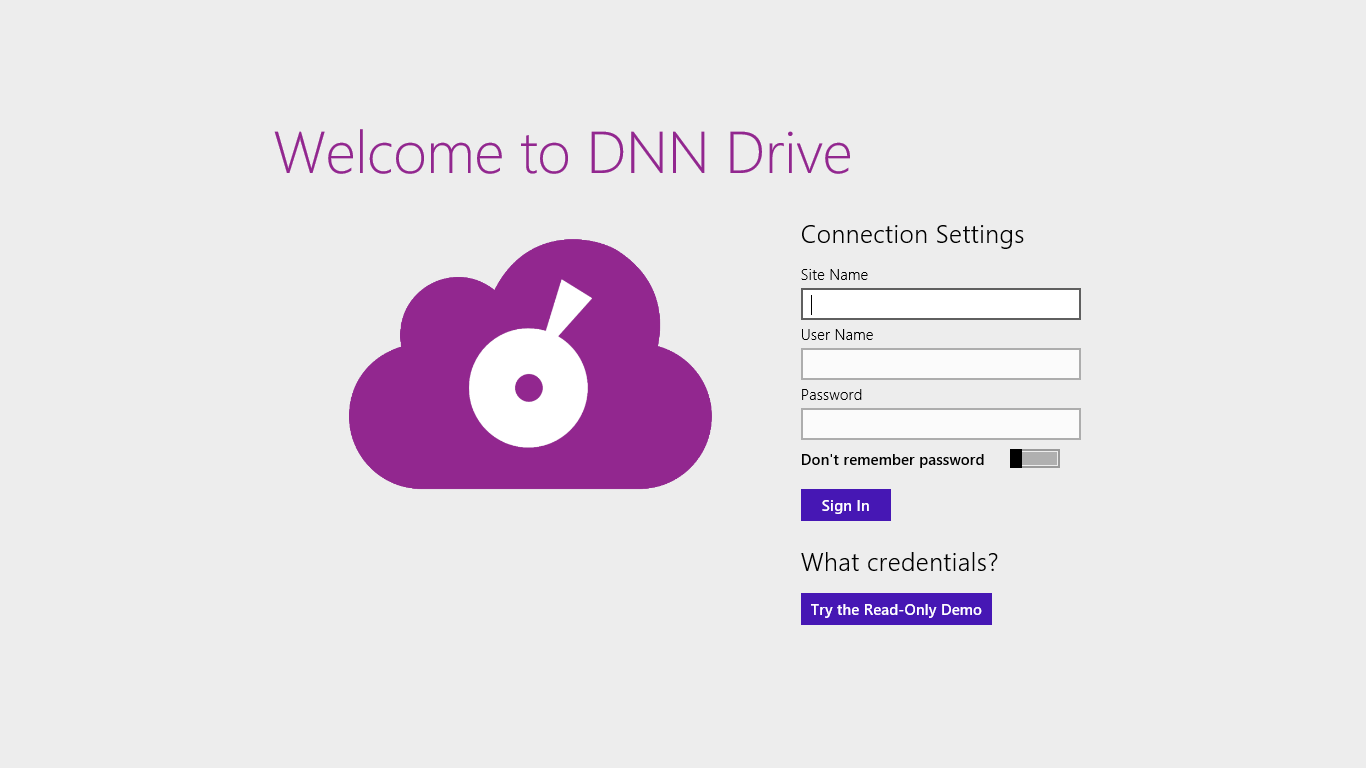Toggle the remember password switch
The height and width of the screenshot is (768, 1366).
coord(1034,459)
